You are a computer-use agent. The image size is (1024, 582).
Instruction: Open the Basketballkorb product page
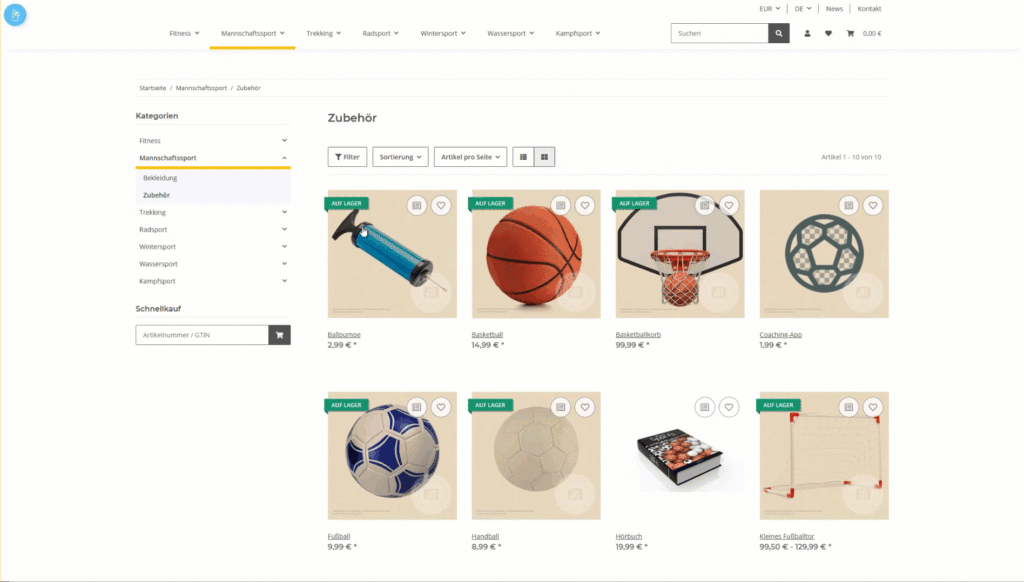click(640, 334)
